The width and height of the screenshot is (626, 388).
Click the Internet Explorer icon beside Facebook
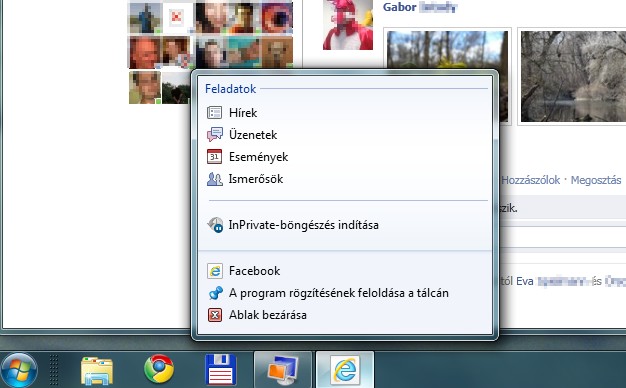click(215, 271)
